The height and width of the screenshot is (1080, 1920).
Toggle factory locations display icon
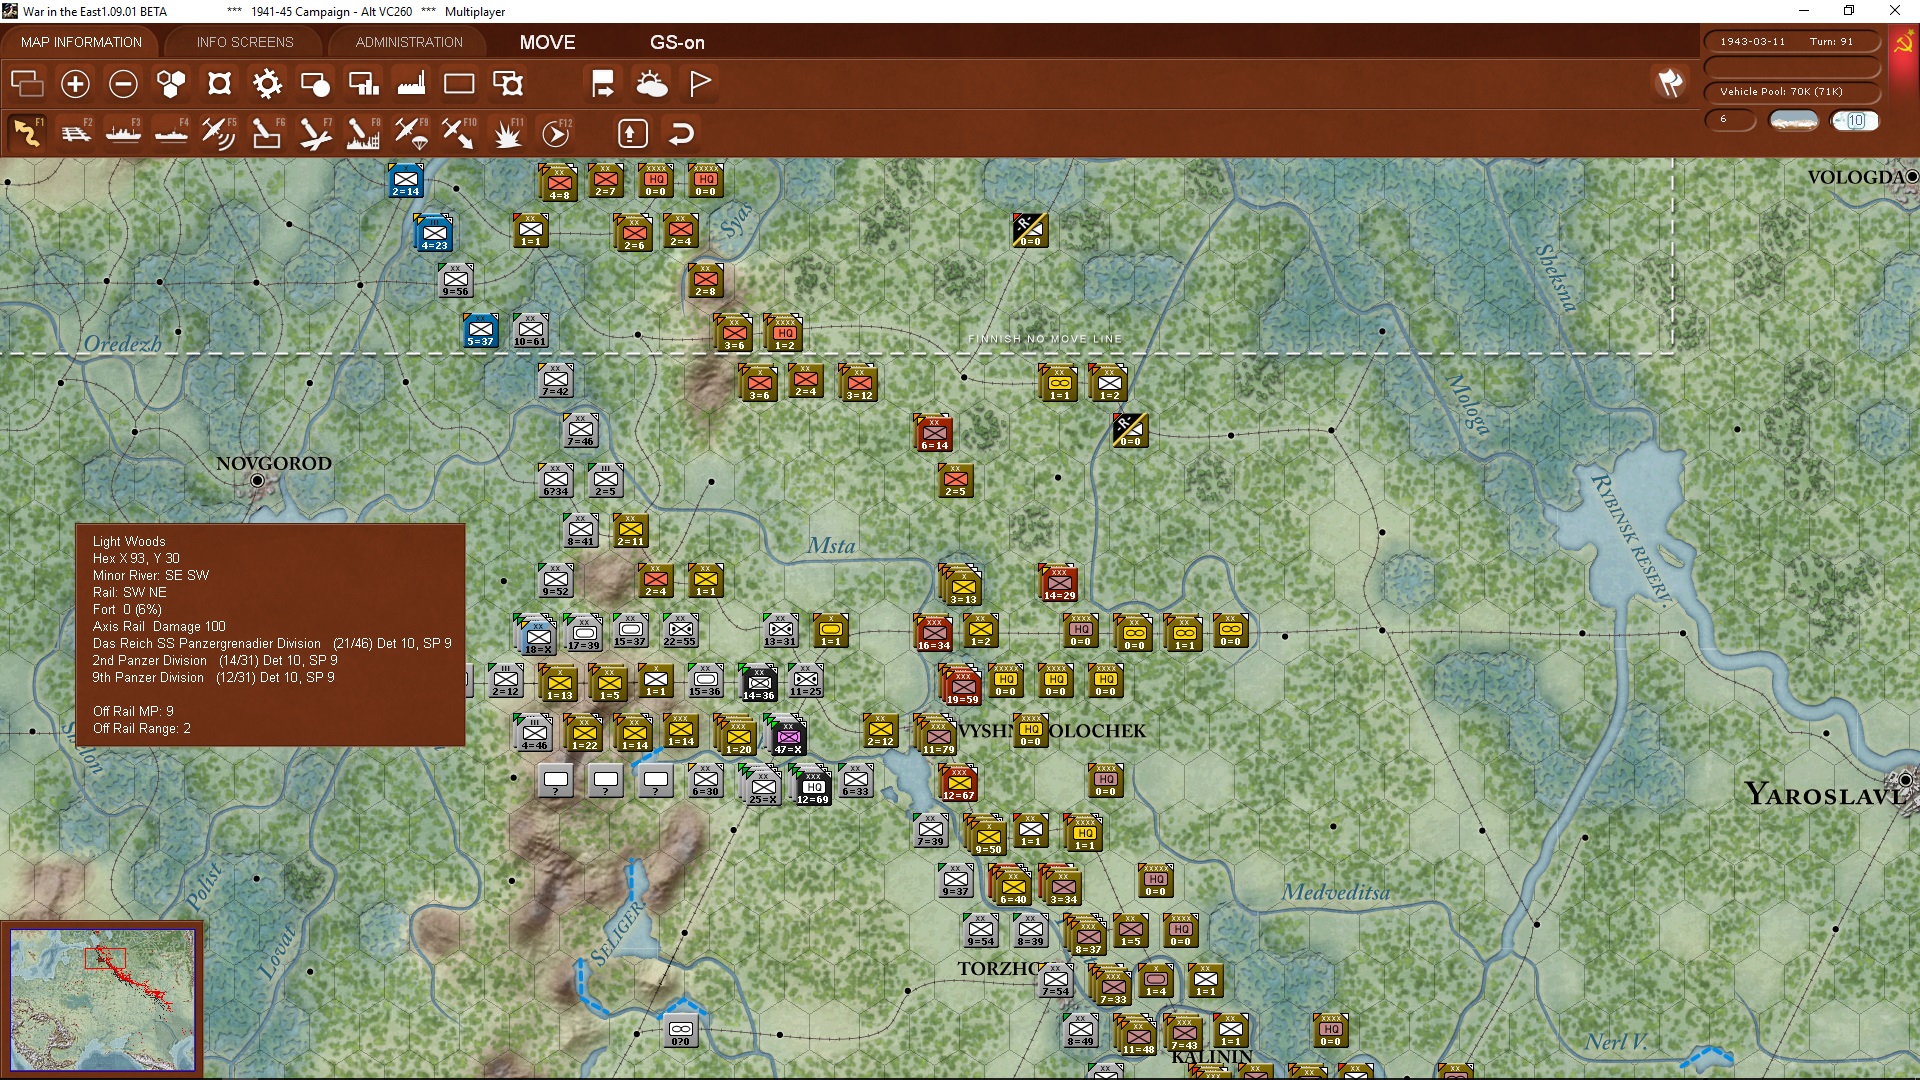point(411,84)
